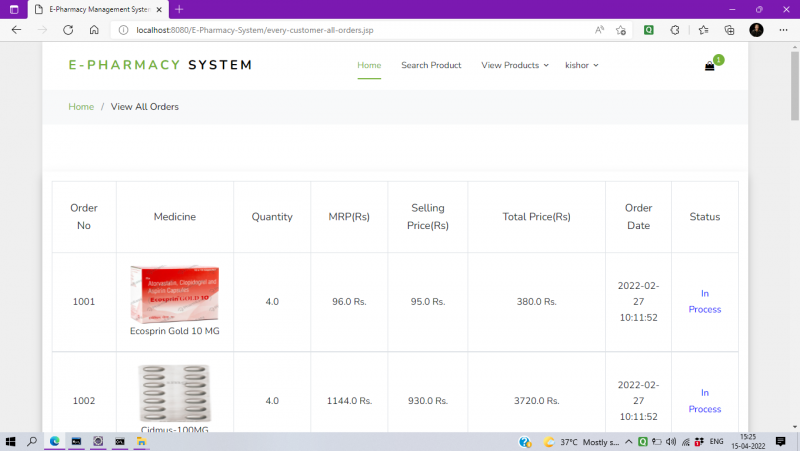
Task: Click the page vertical scrollbar thumb
Action: pyautogui.click(x=794, y=86)
